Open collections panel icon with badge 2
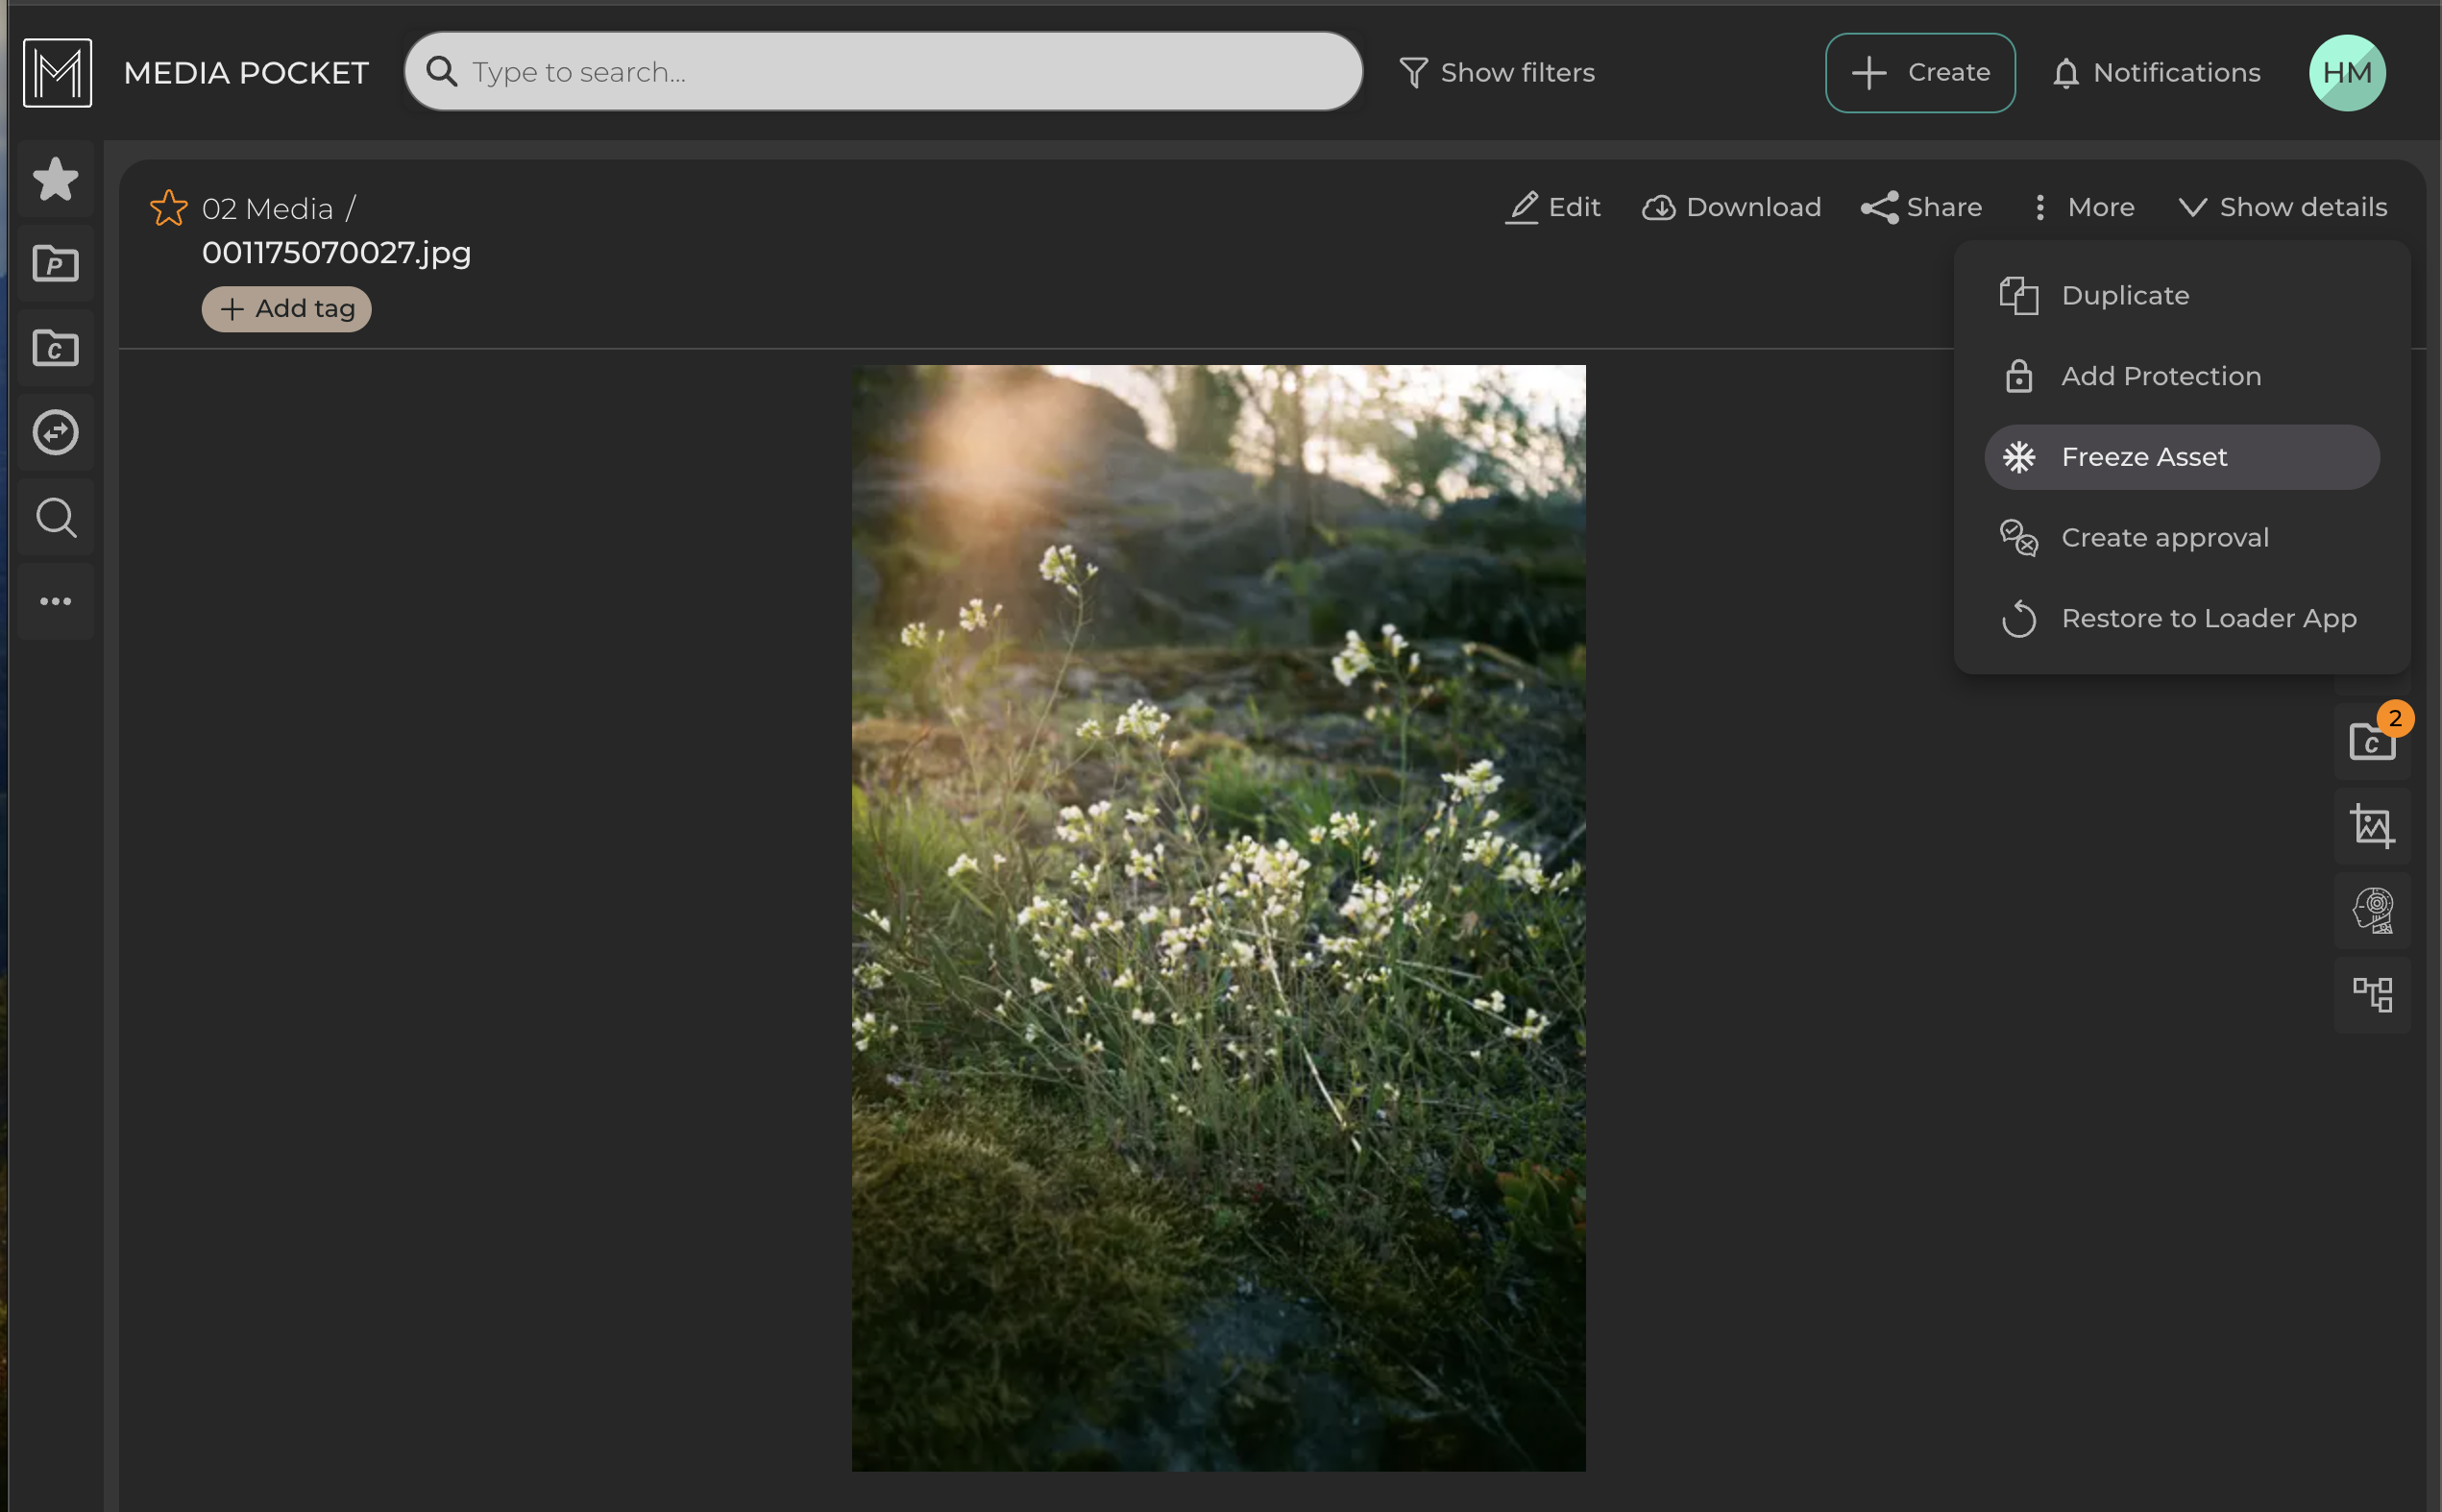 click(2372, 741)
